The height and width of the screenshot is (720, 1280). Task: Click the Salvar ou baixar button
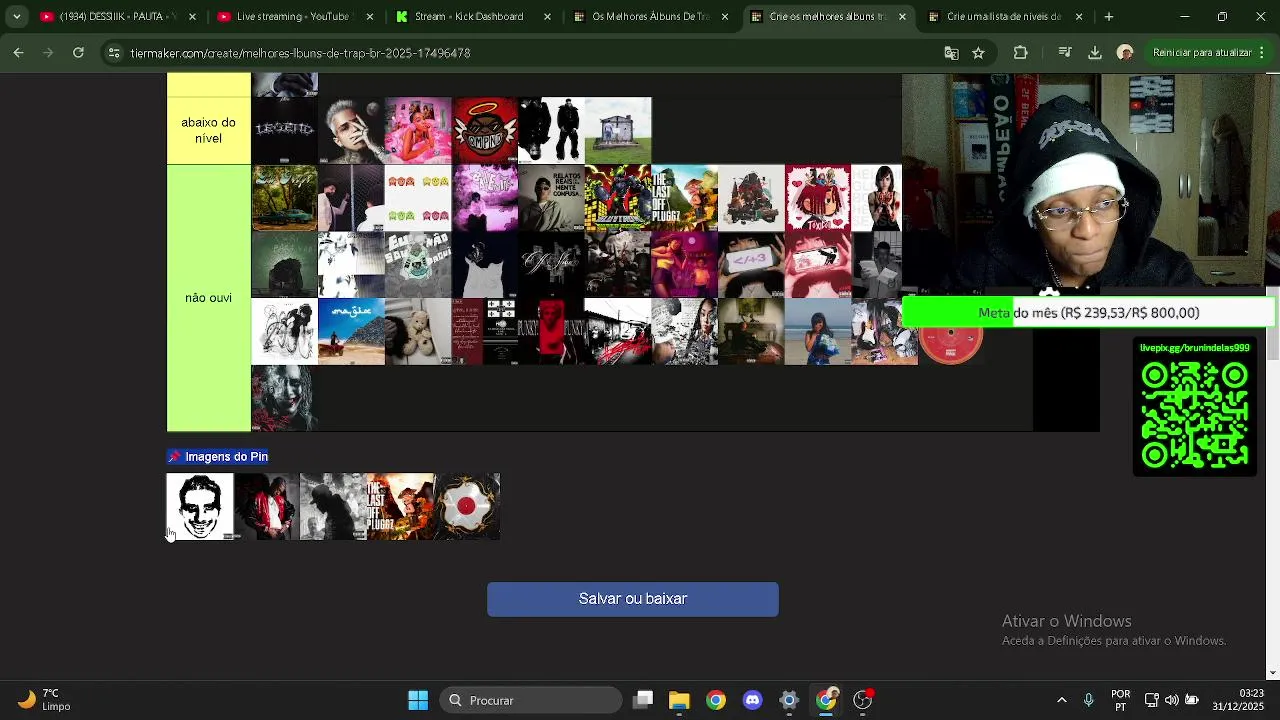[633, 599]
